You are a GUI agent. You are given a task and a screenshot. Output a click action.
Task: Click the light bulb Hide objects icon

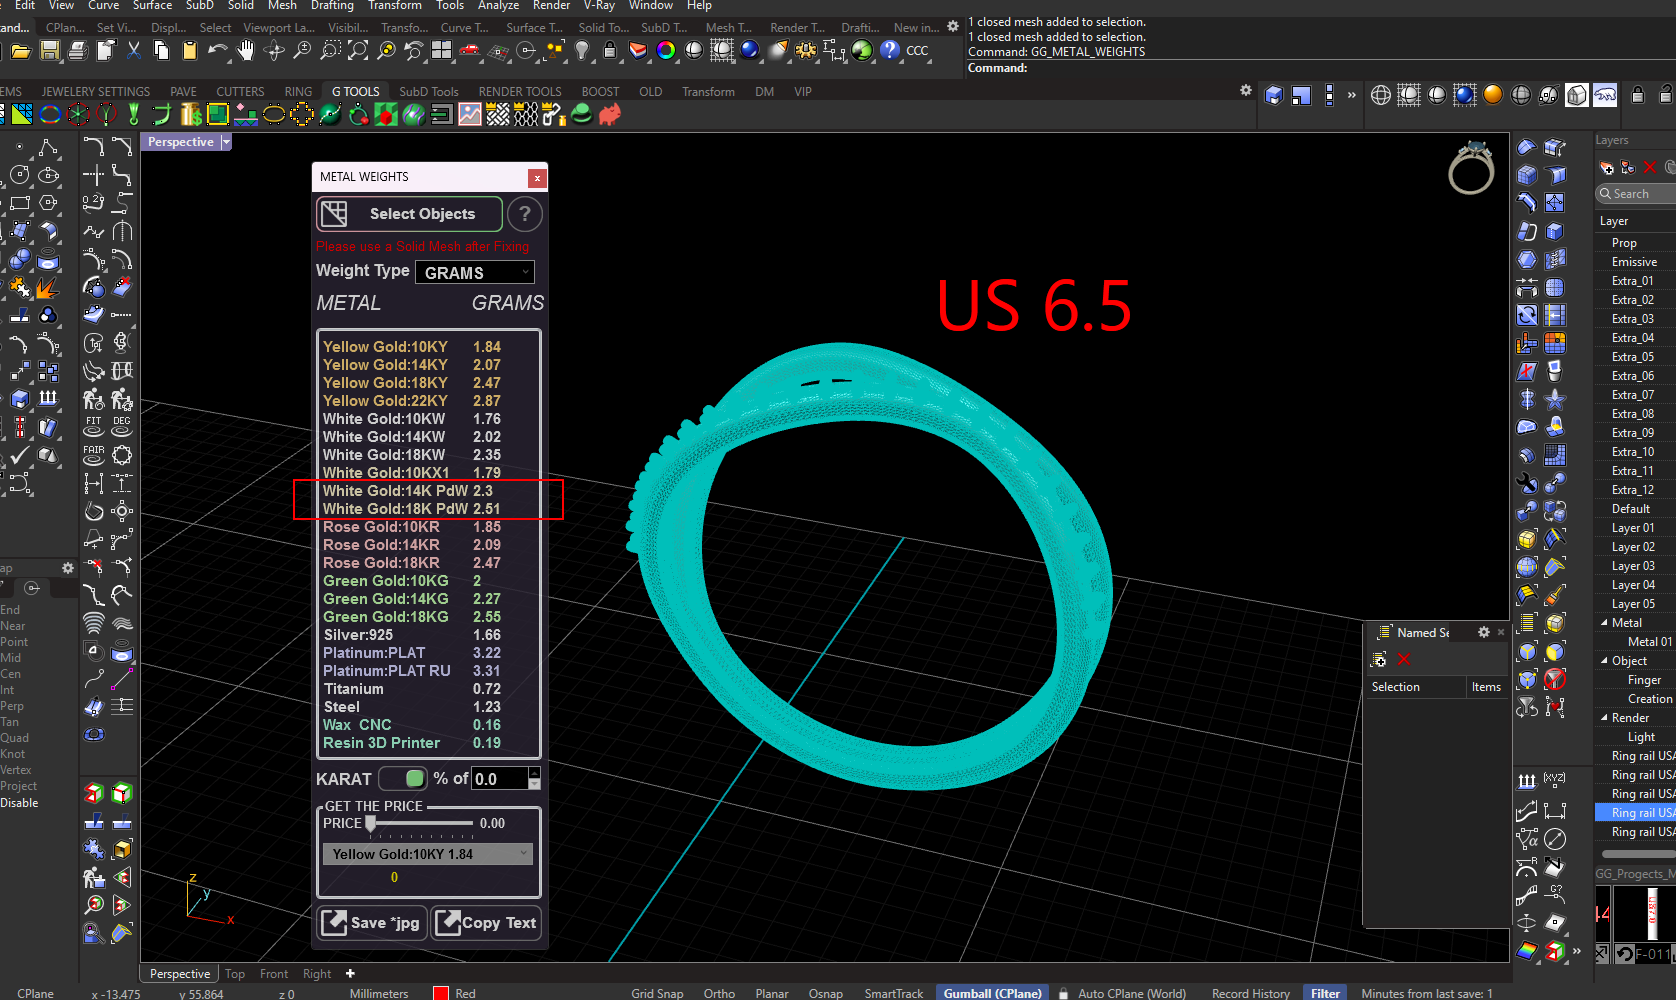coord(582,50)
